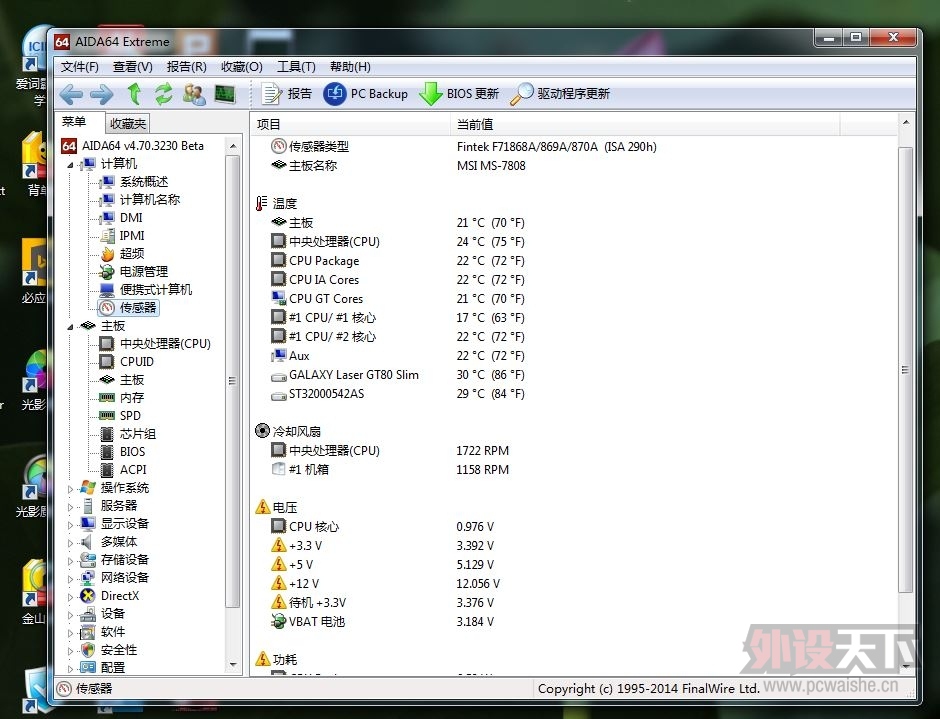Select 中央处理器(CPU) under 主板 in tree
This screenshot has height=719, width=940.
(165, 344)
